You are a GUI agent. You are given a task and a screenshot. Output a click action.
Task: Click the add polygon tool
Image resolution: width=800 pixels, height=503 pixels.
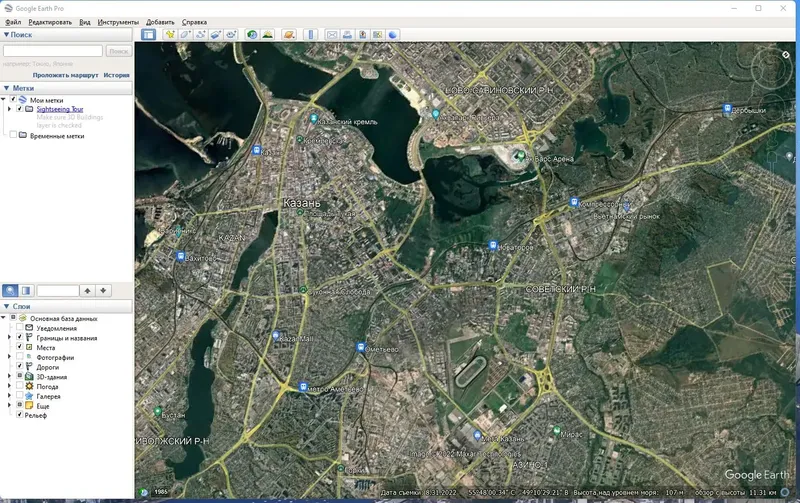185,35
